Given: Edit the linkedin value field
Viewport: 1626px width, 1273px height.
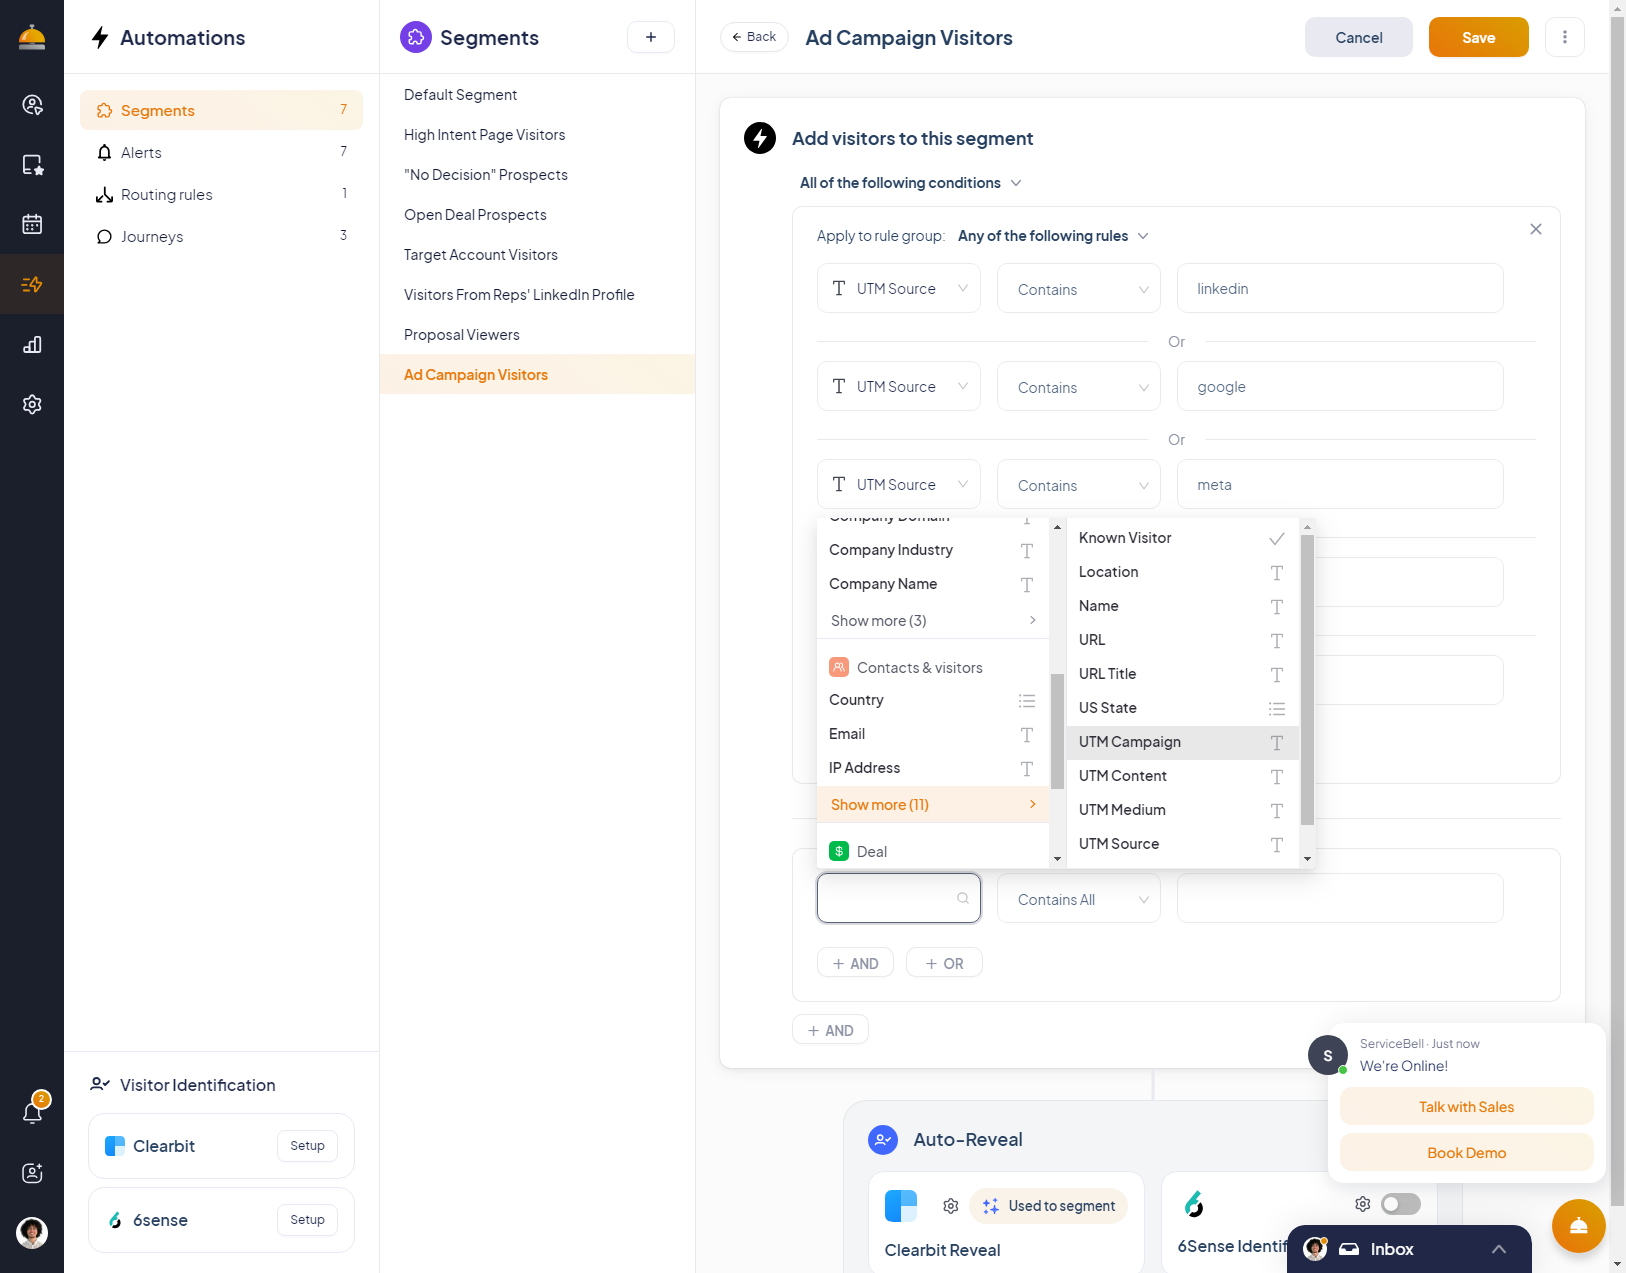Looking at the screenshot, I should coord(1340,288).
